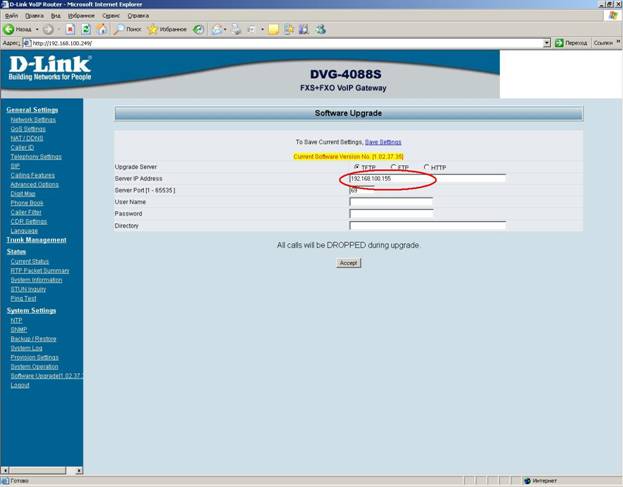The height and width of the screenshot is (487, 623).
Task: Open the Favorites (Избранное) star button
Action: pyautogui.click(x=167, y=29)
